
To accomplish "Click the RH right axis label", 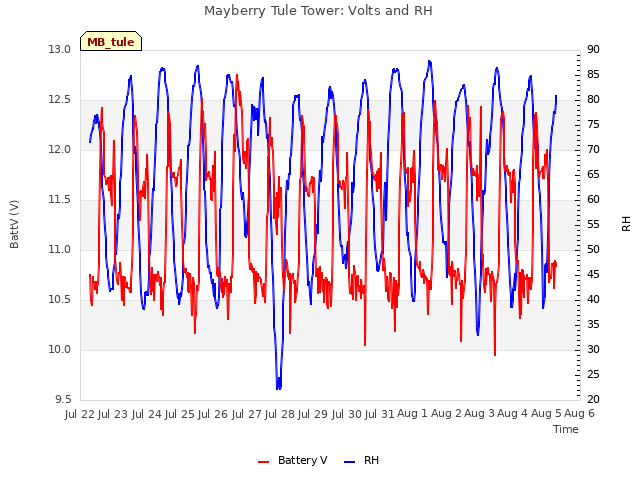I will (626, 224).
